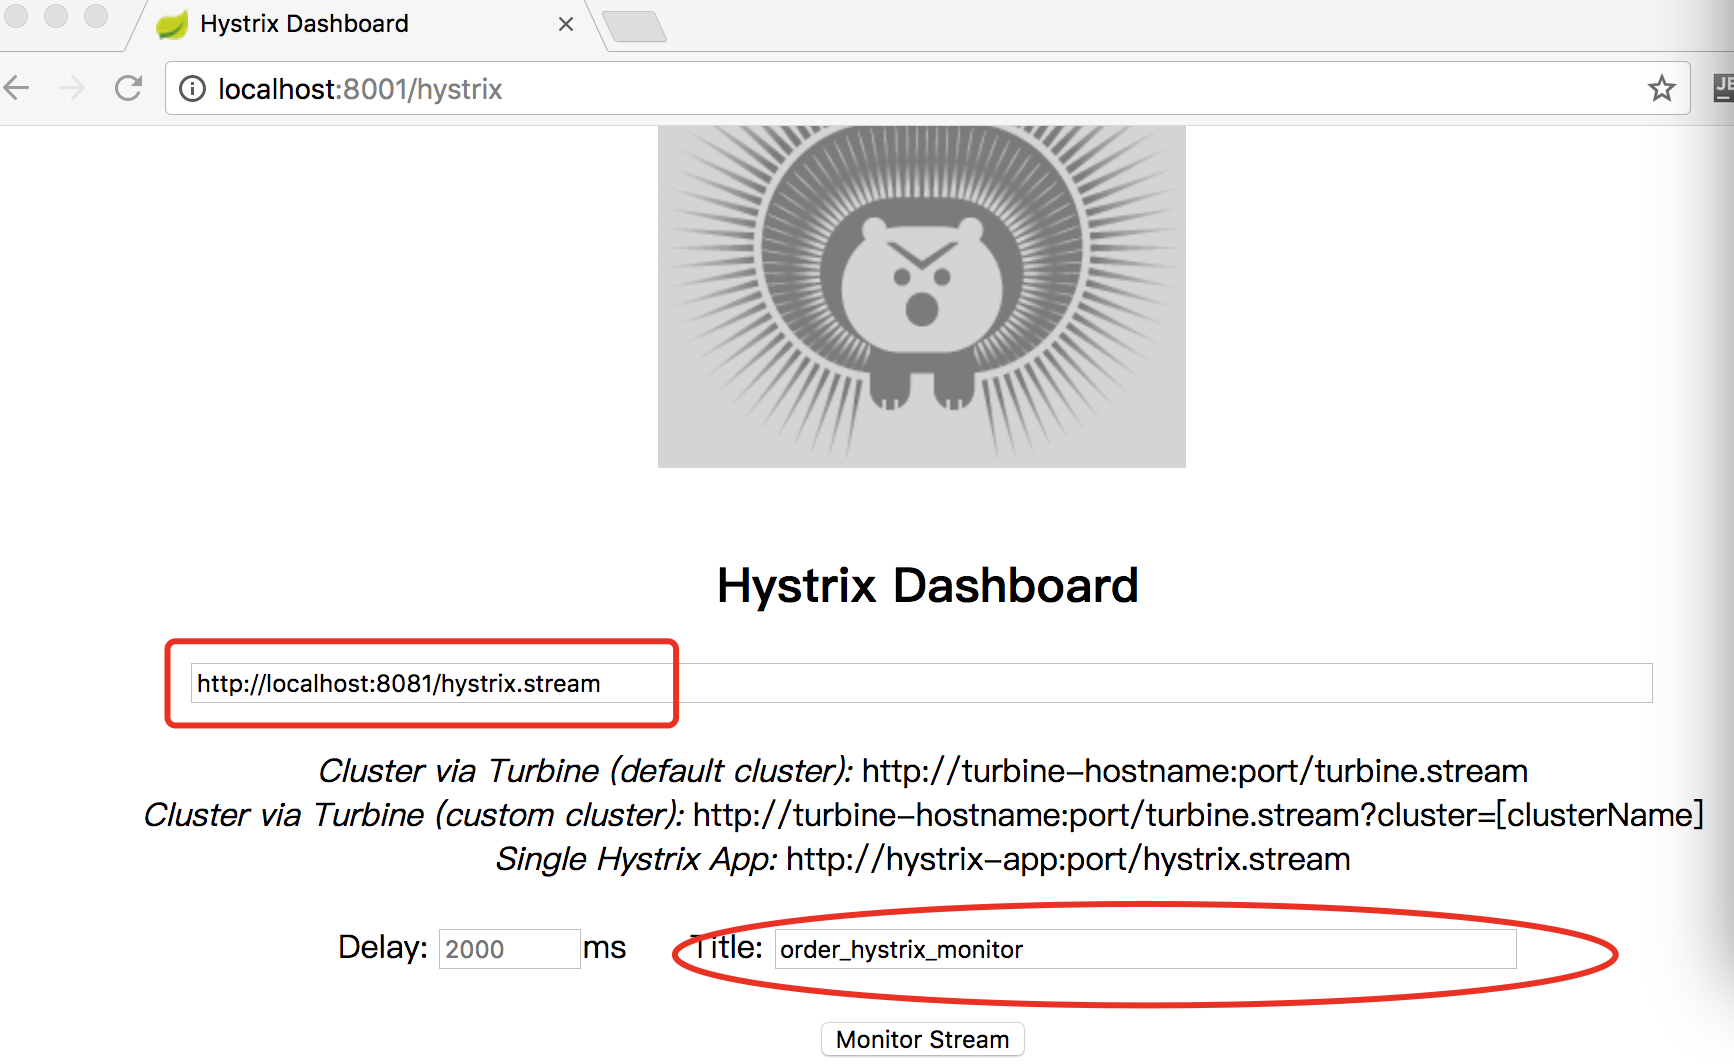Screen dimensions: 1734x1064
Task: Click the Title field with order_hystrix_monitor
Action: [x=1145, y=949]
